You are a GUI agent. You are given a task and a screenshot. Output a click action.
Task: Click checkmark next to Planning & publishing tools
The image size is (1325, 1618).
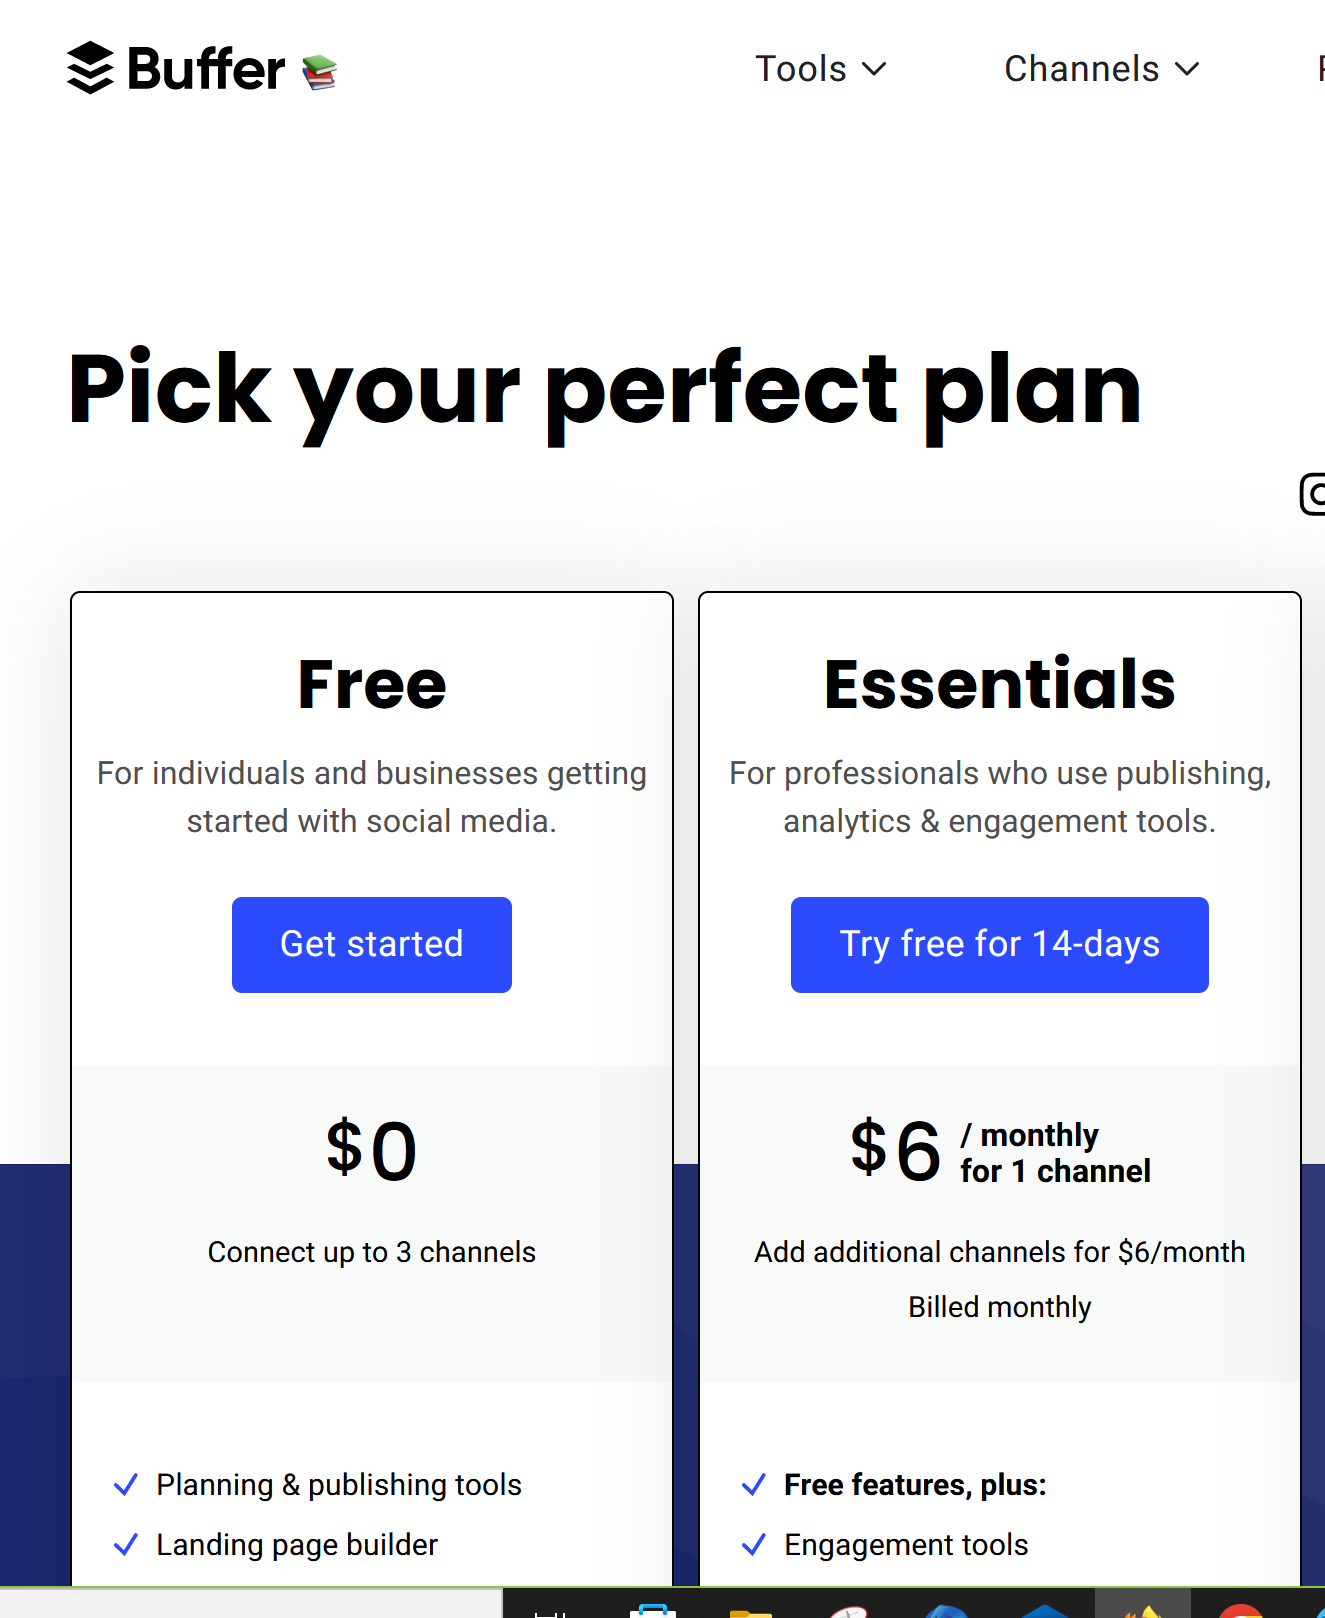tap(126, 1485)
